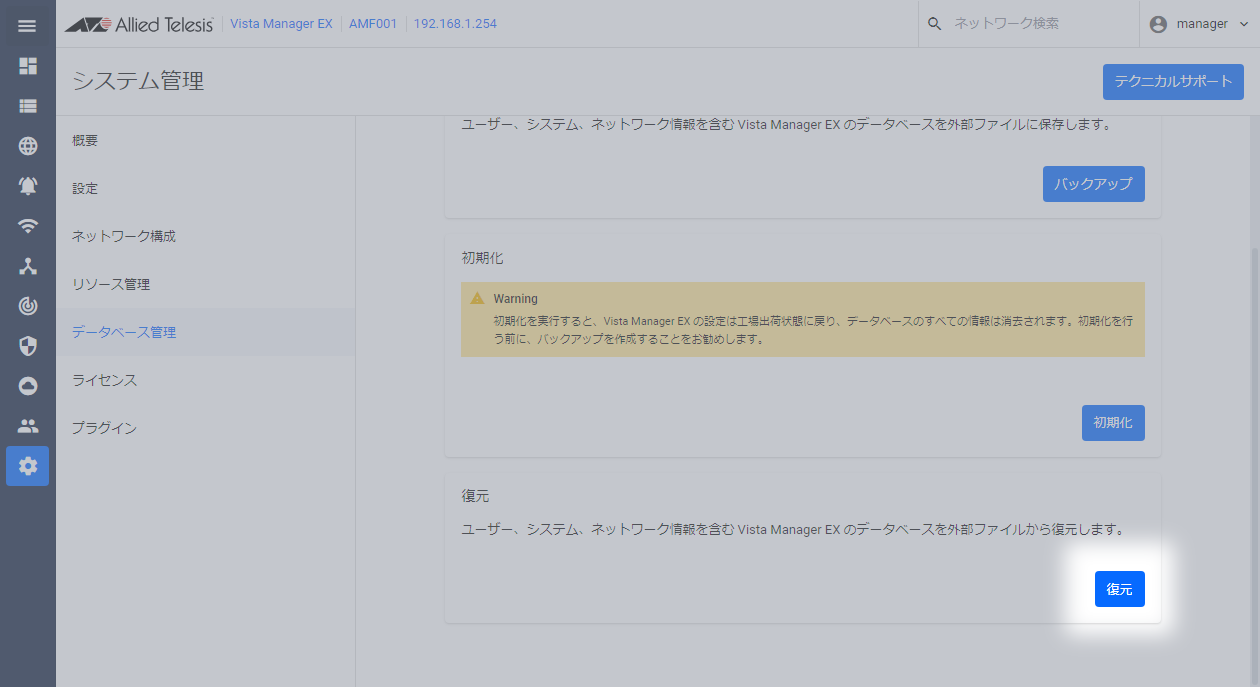The image size is (1260, 687).
Task: Open テクニカルサポート button
Action: coord(1172,82)
